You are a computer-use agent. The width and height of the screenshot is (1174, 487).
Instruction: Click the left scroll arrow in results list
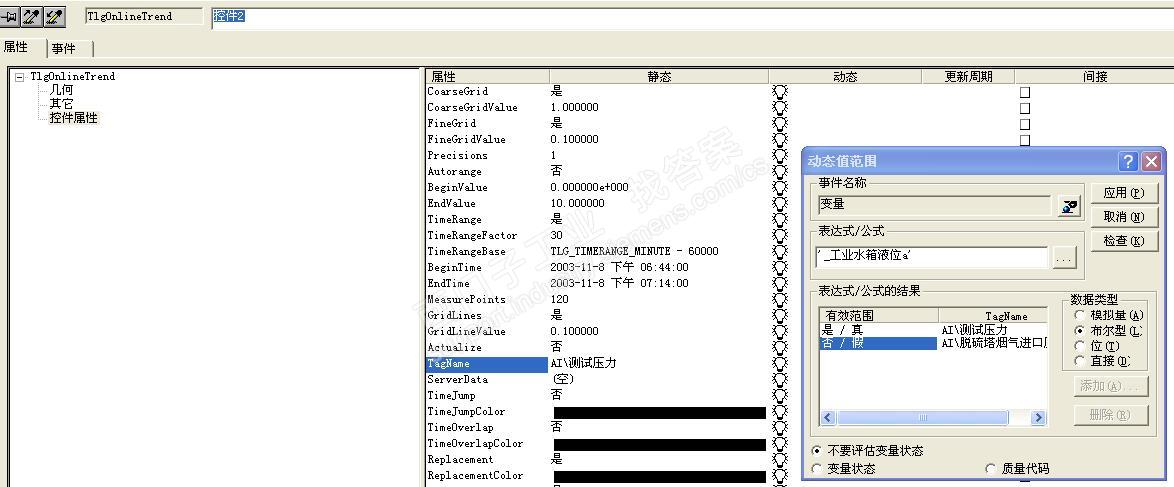[x=829, y=417]
